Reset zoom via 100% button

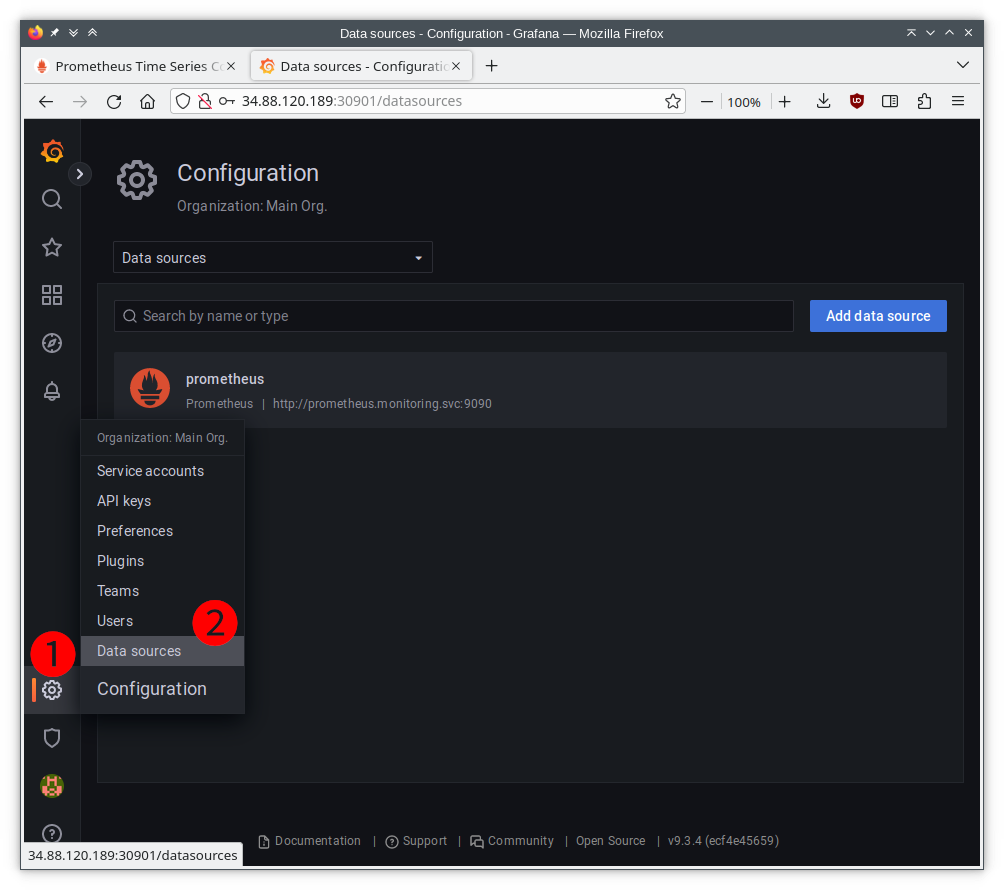coord(744,102)
